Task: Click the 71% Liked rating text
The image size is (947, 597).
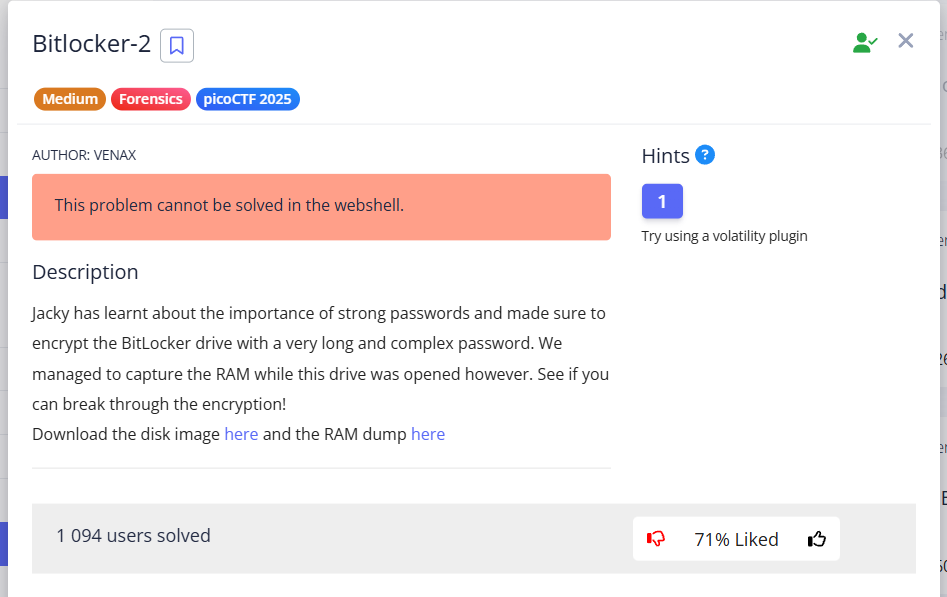Action: pos(736,539)
